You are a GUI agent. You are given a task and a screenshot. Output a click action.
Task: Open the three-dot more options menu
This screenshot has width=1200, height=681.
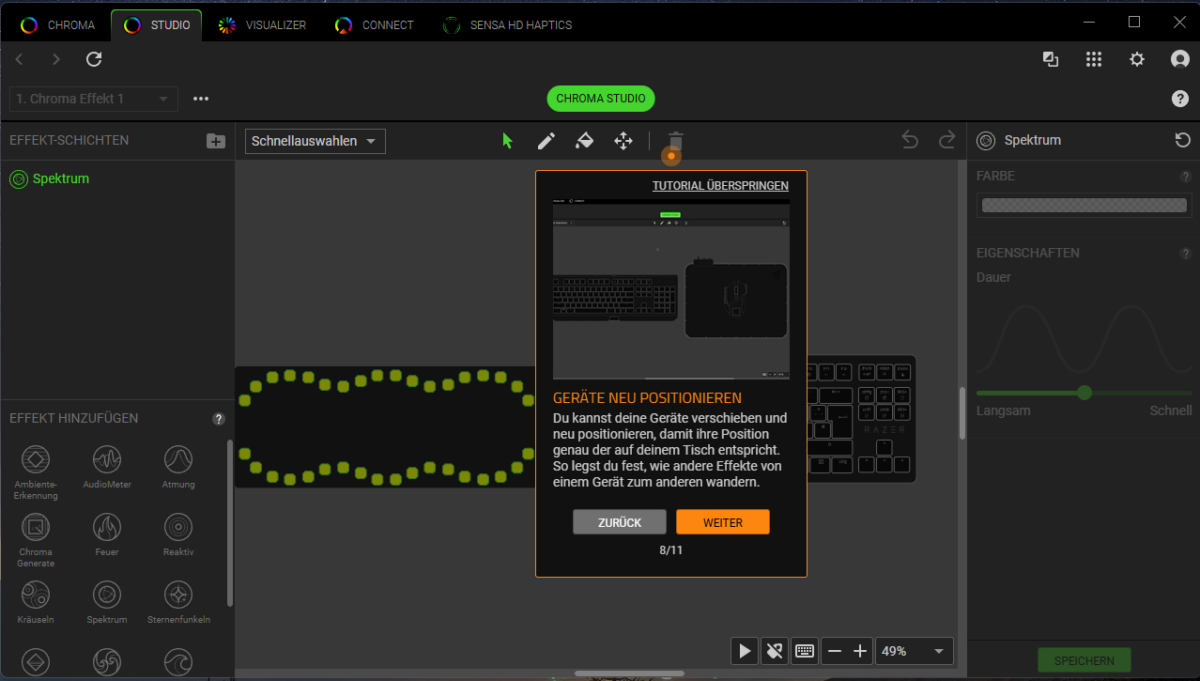(x=201, y=99)
